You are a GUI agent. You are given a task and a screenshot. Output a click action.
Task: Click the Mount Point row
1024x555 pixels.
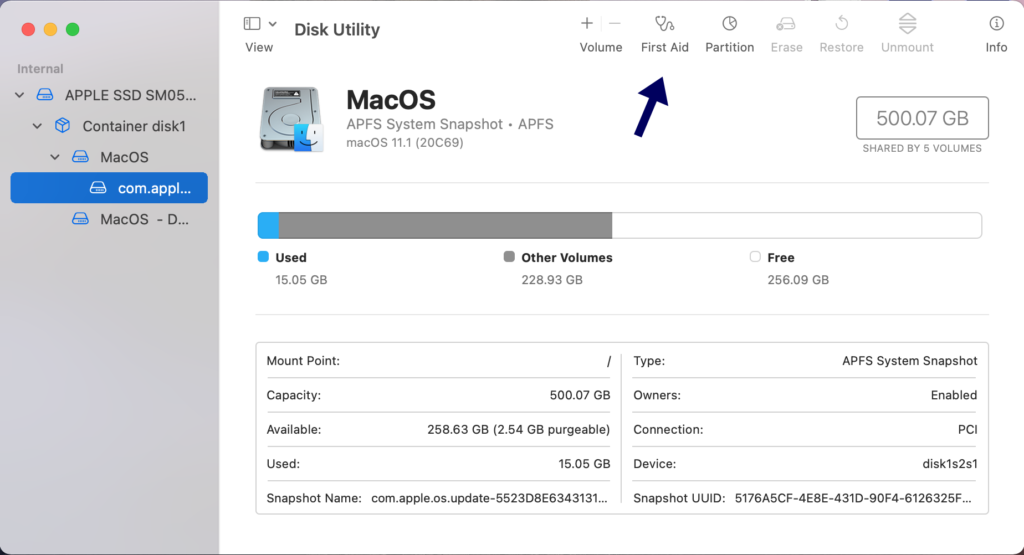(438, 360)
